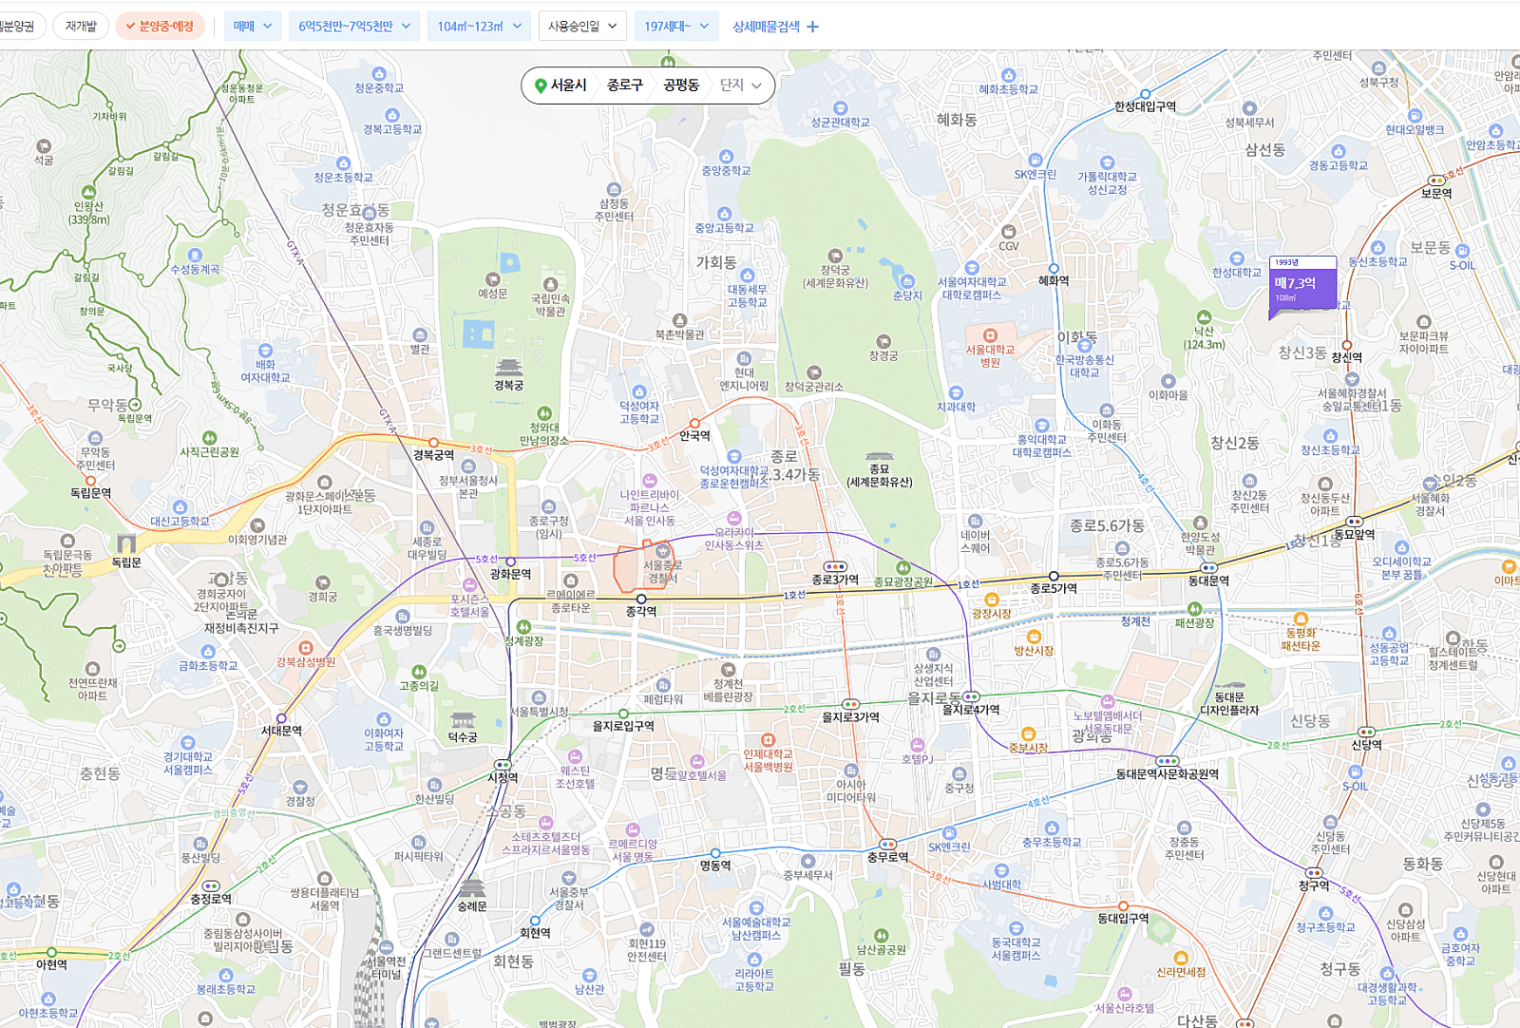Click the 충정로역 station marker
The height and width of the screenshot is (1028, 1520).
[210, 886]
